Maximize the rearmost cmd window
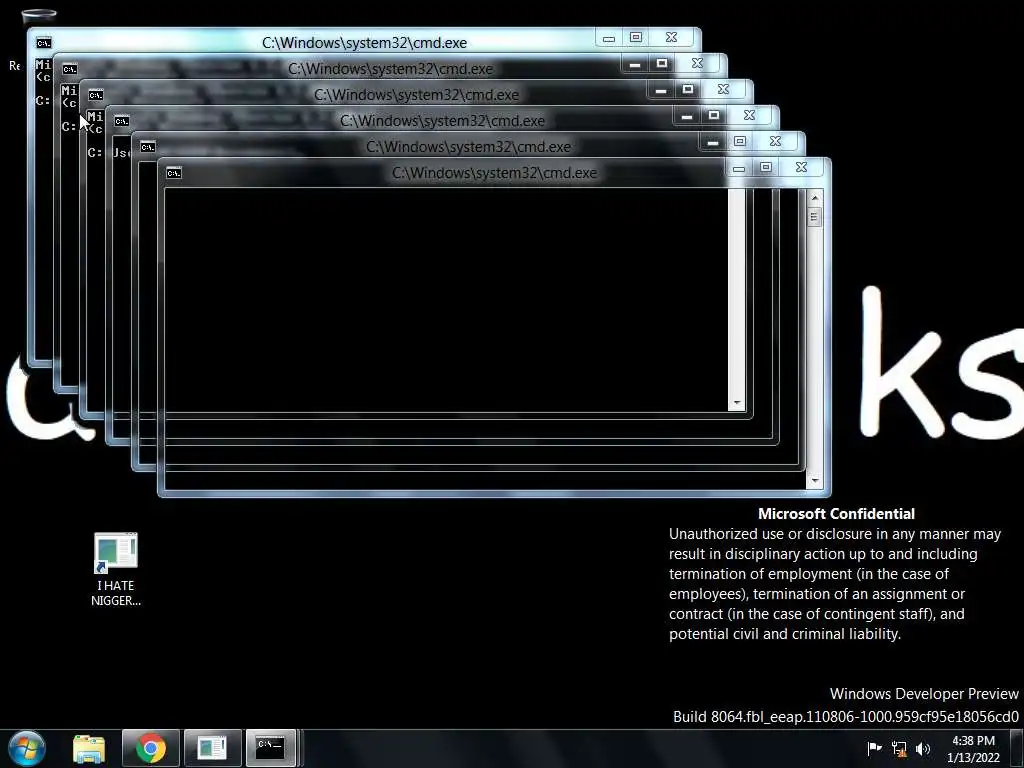Viewport: 1024px width, 768px height. [x=635, y=38]
